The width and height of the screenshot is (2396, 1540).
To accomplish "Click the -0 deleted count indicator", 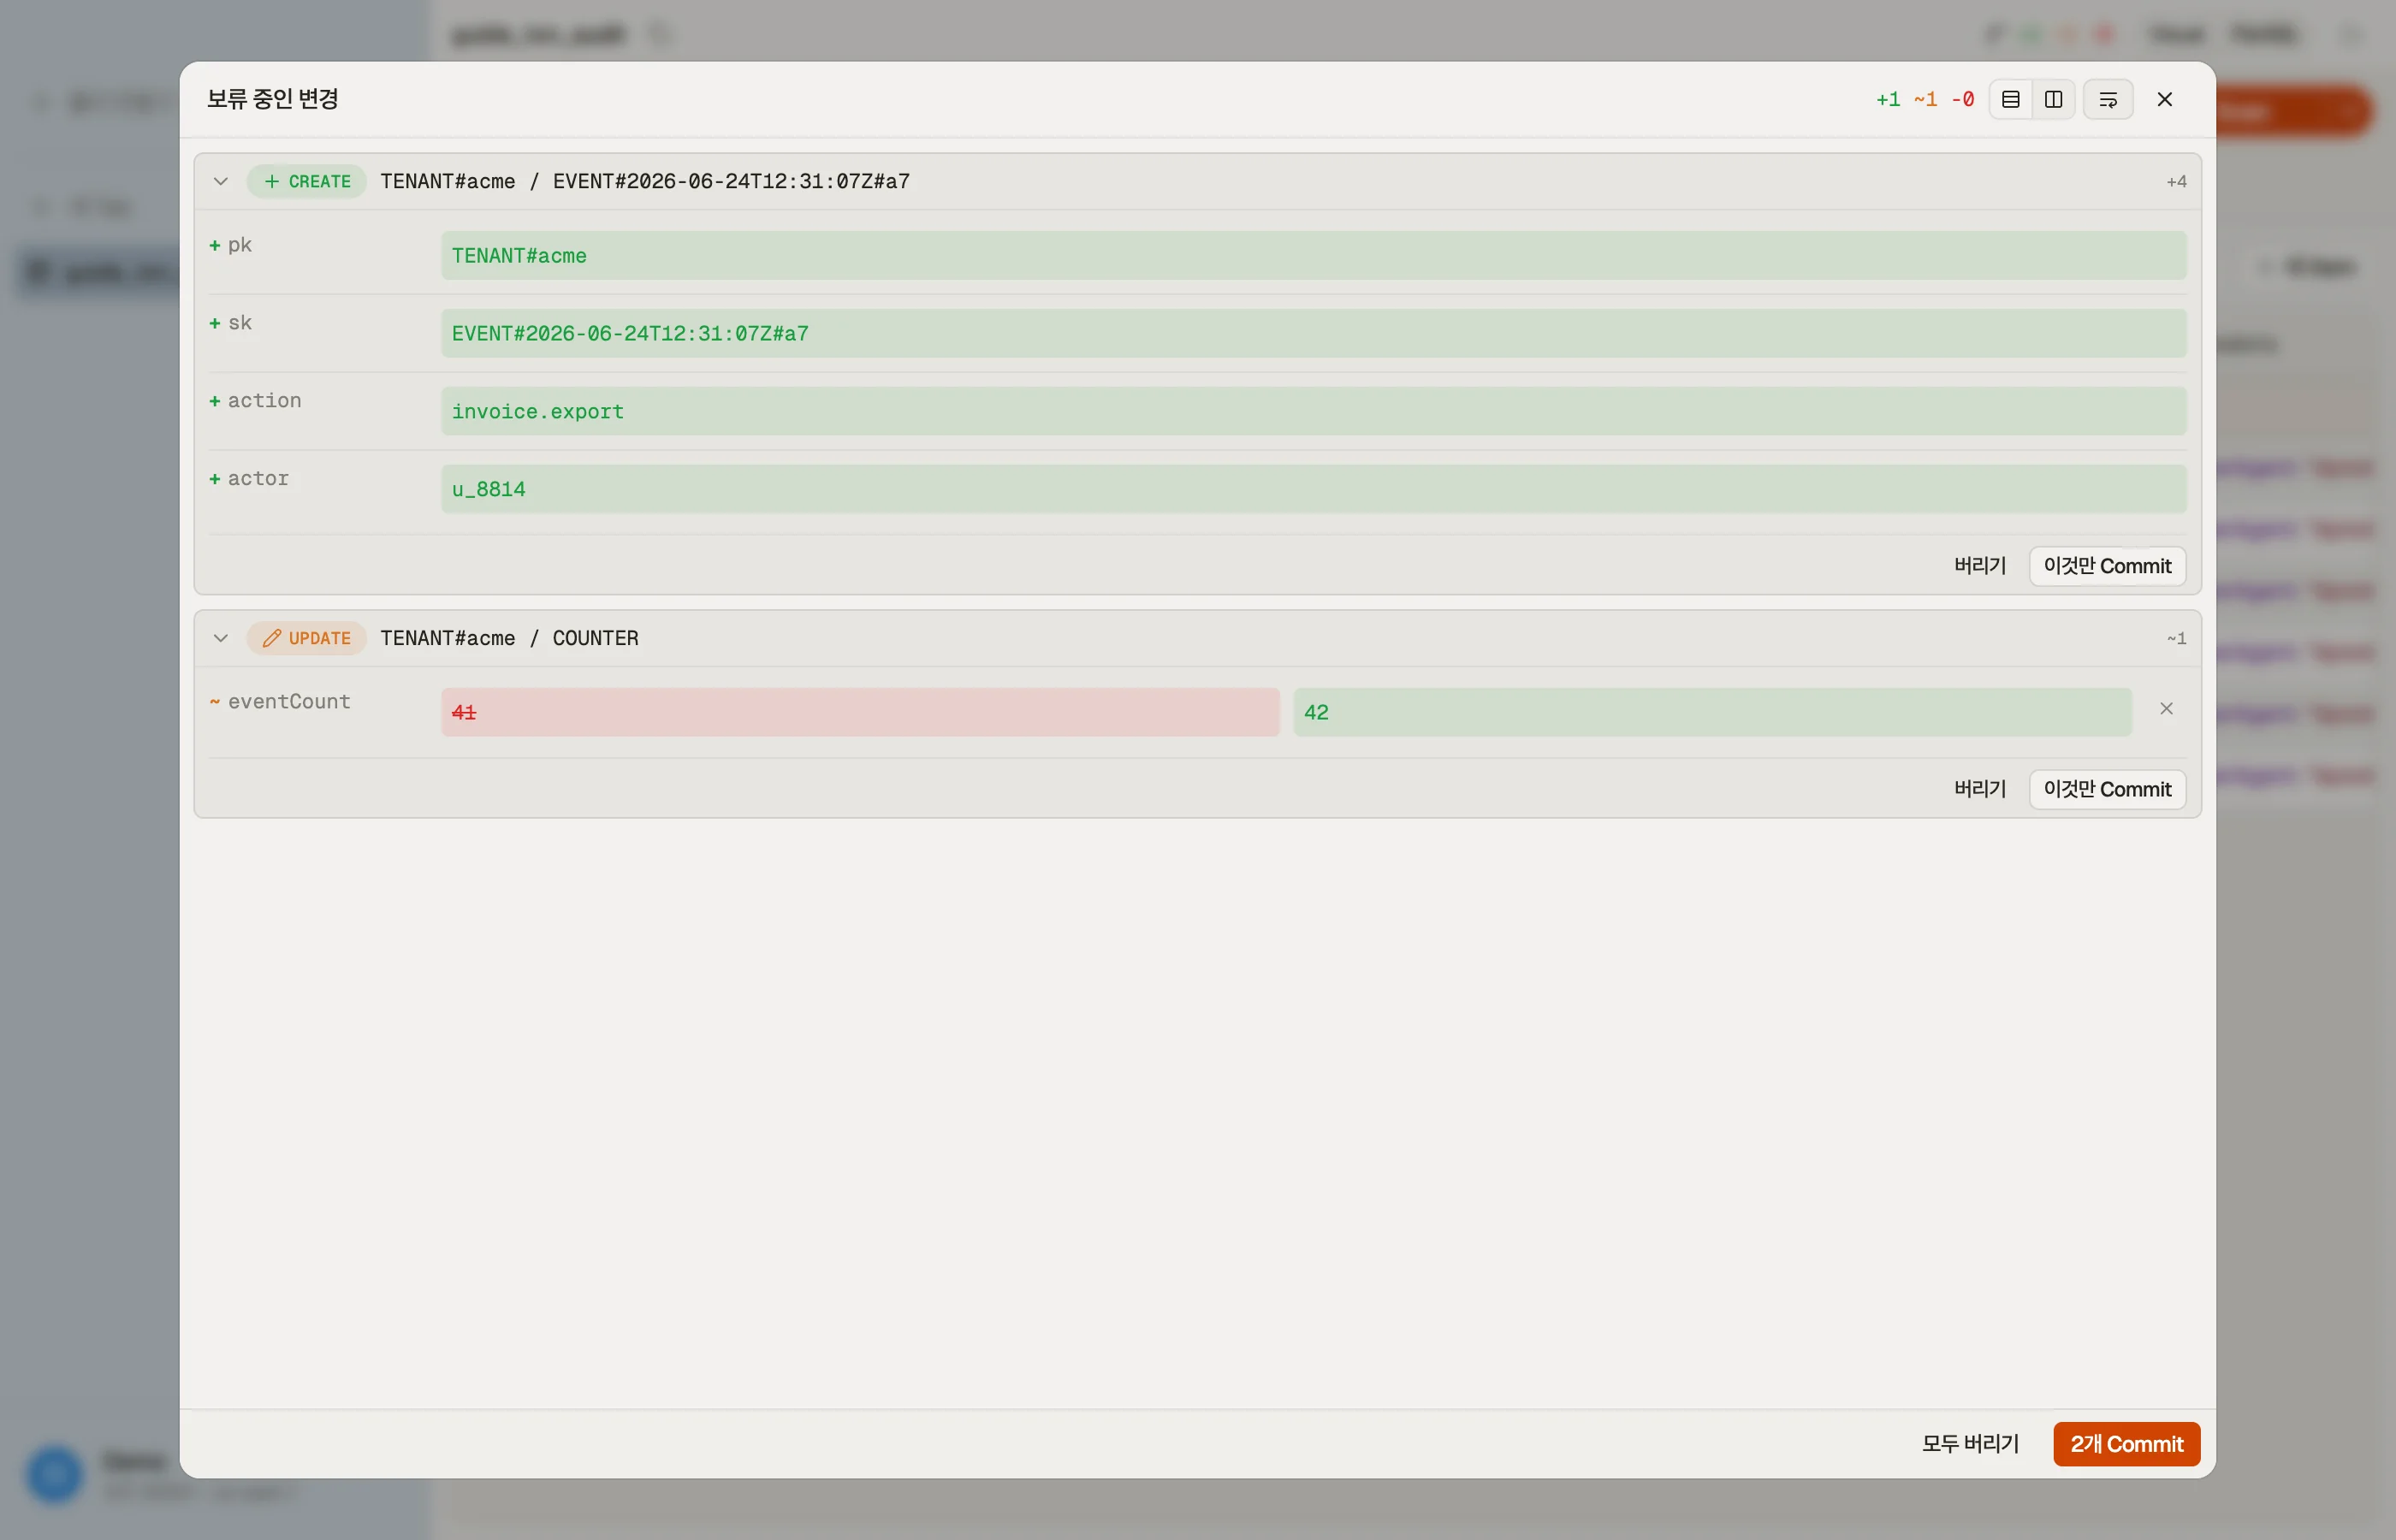I will 1962,99.
